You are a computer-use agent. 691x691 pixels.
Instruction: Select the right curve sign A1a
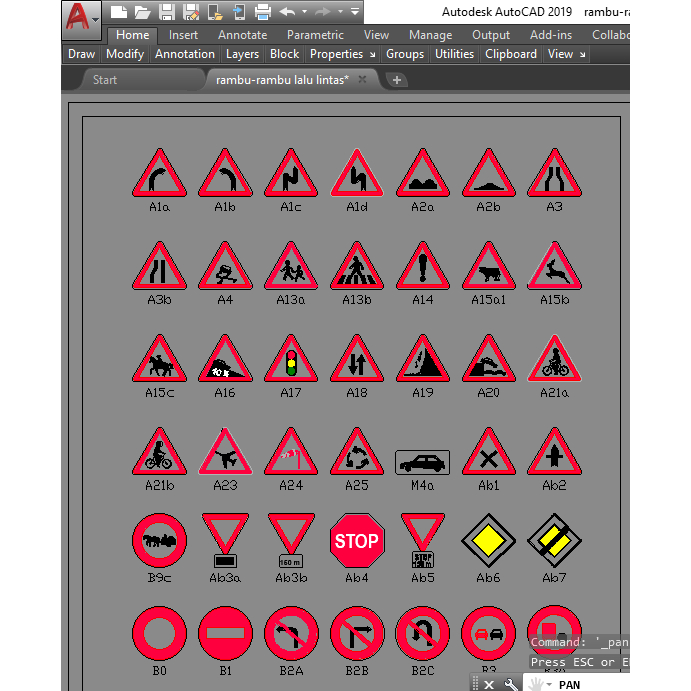tap(160, 173)
